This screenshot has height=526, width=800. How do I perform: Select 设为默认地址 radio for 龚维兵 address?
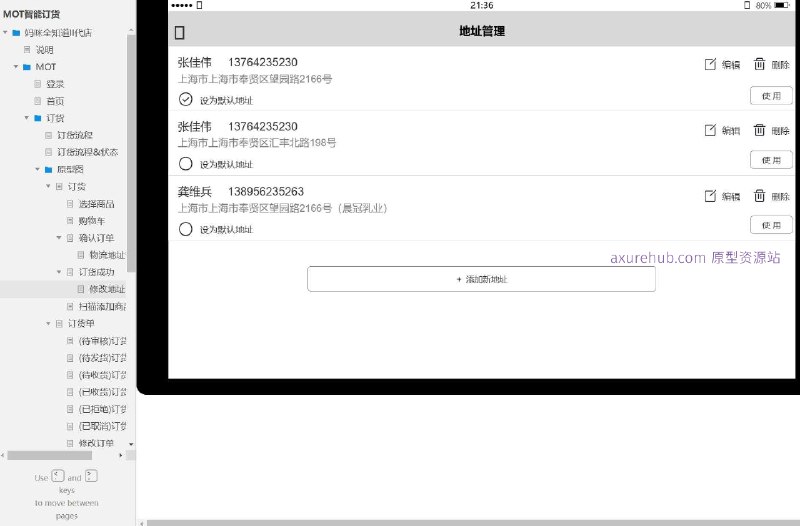(x=186, y=229)
